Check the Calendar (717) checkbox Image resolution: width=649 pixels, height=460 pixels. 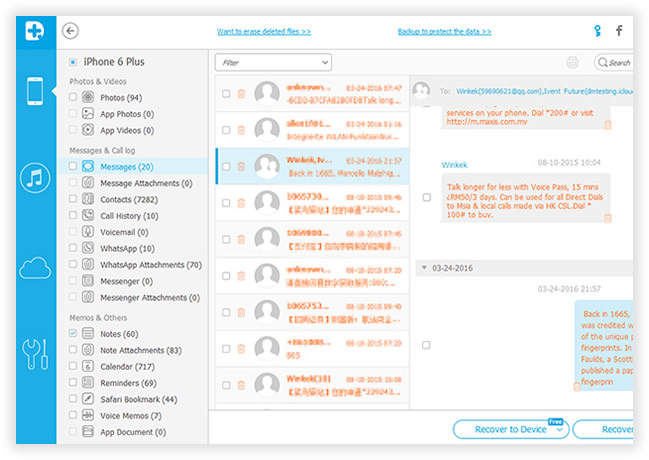click(x=73, y=366)
